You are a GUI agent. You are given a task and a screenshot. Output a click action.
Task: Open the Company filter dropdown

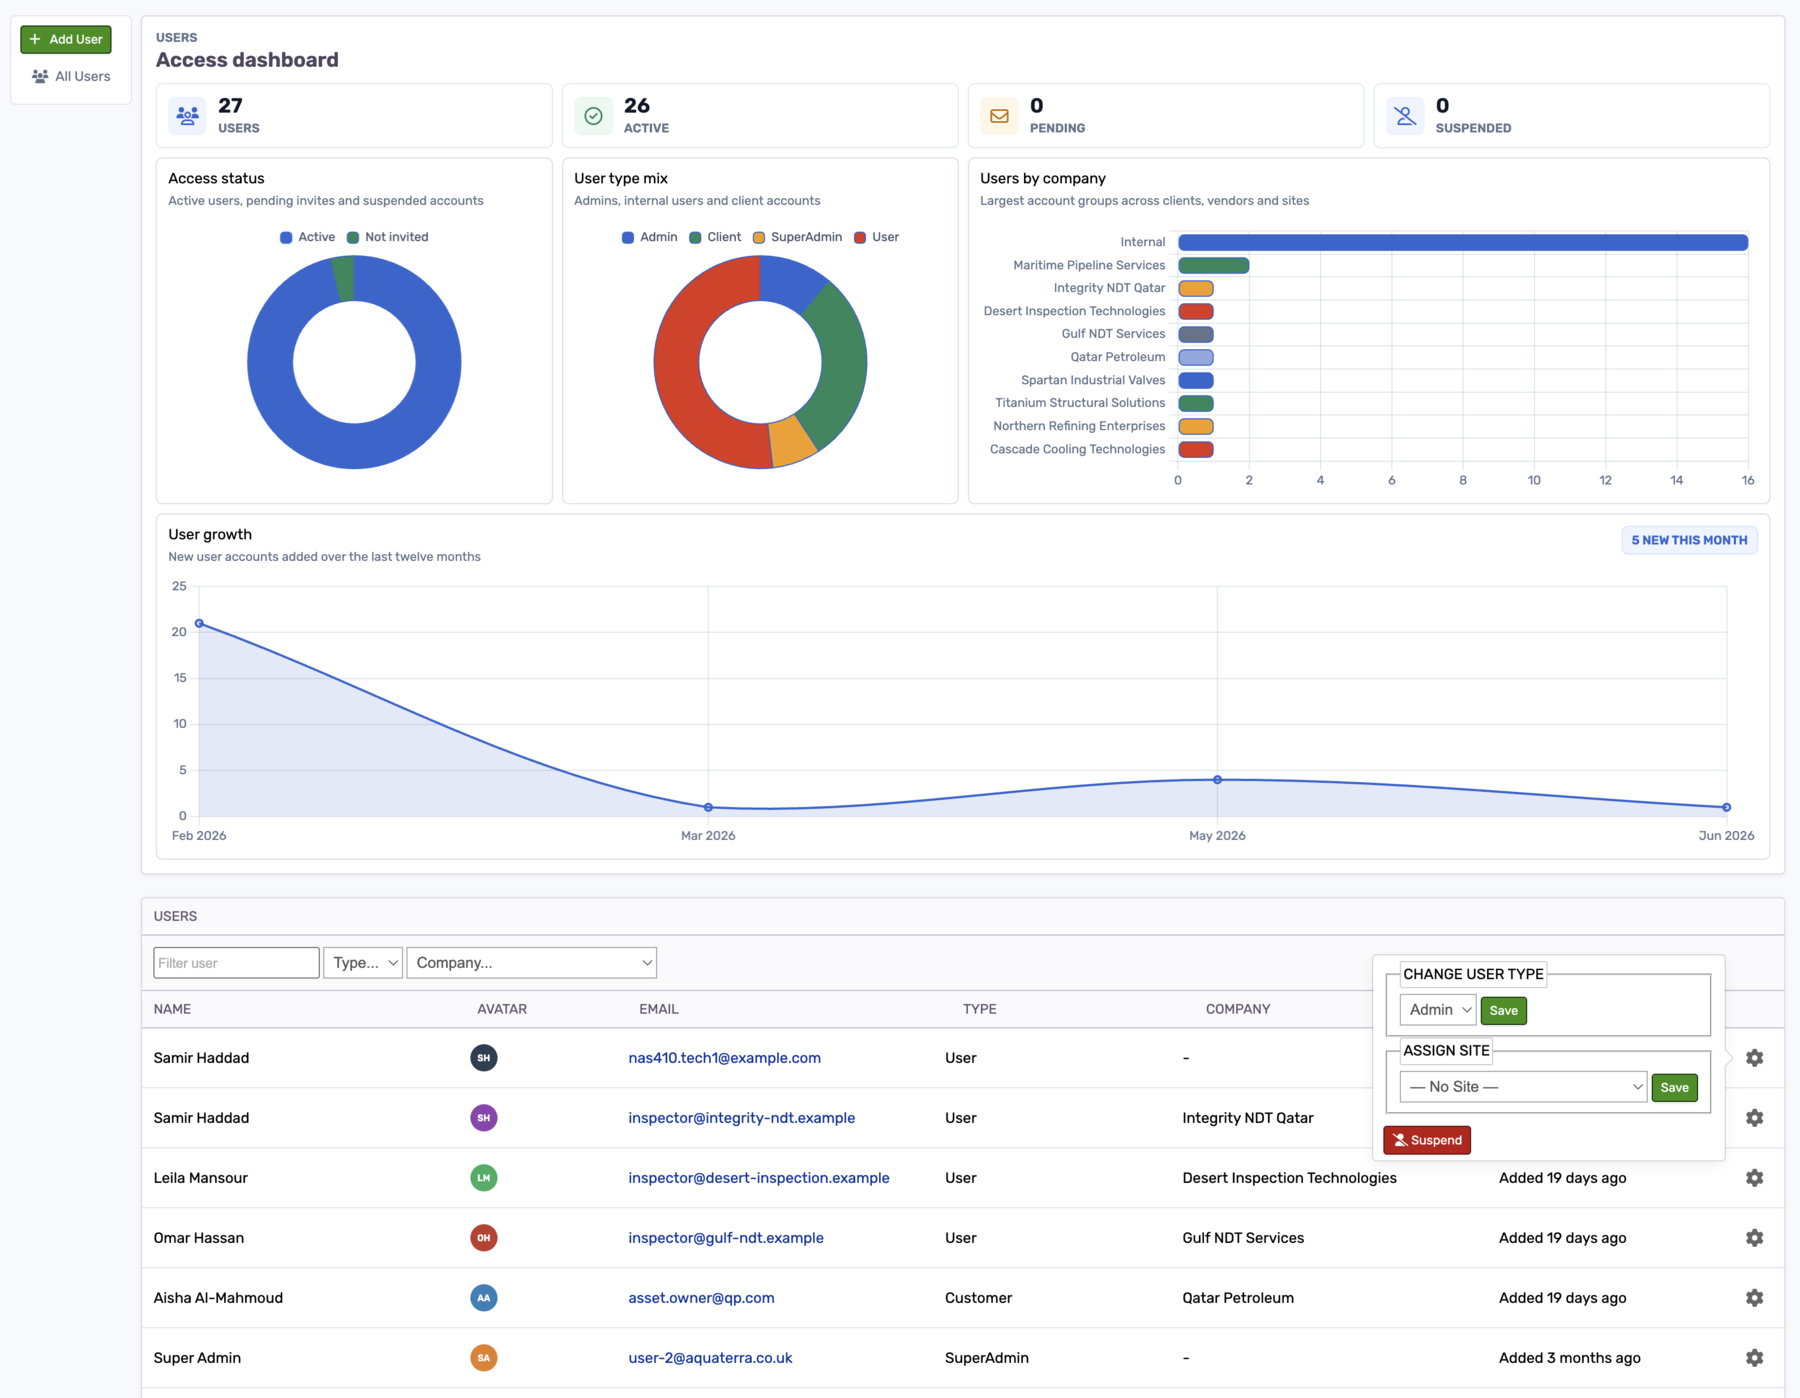pyautogui.click(x=531, y=963)
